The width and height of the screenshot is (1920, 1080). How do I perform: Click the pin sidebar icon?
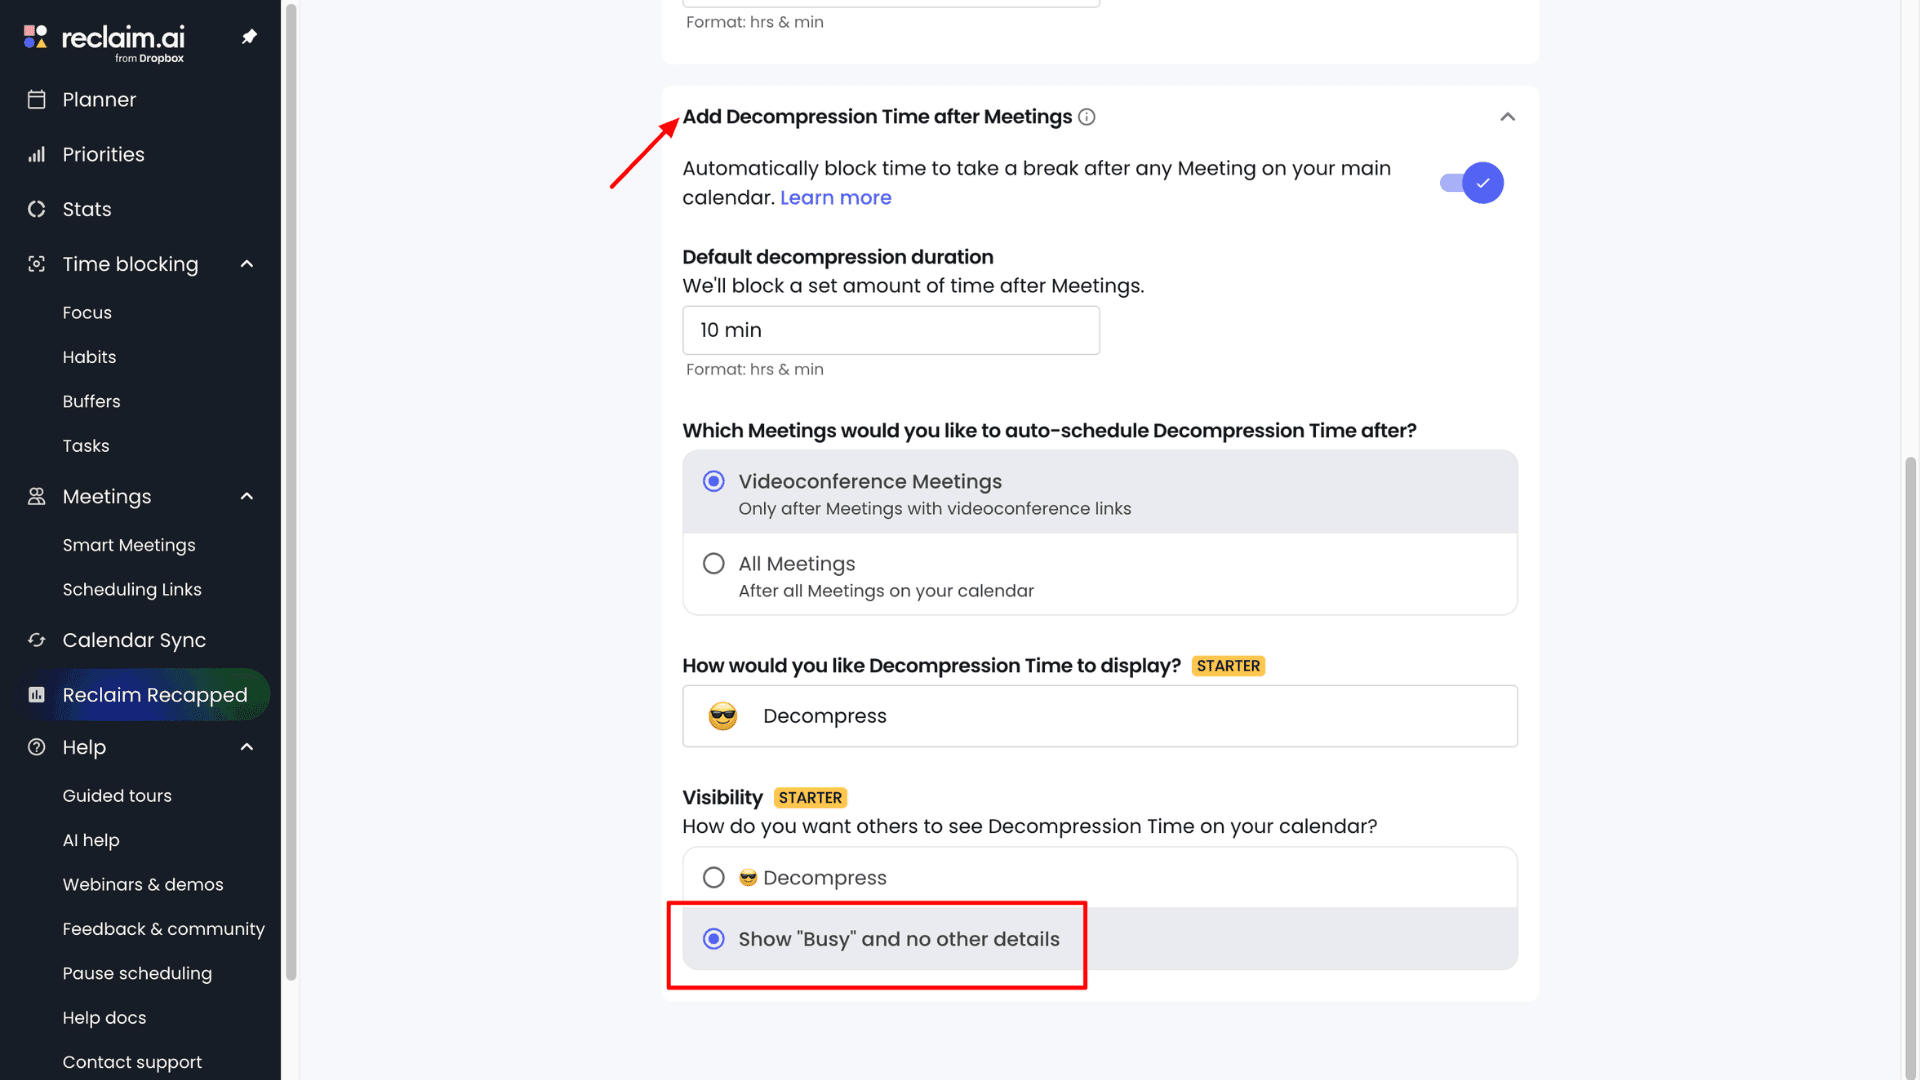click(249, 37)
